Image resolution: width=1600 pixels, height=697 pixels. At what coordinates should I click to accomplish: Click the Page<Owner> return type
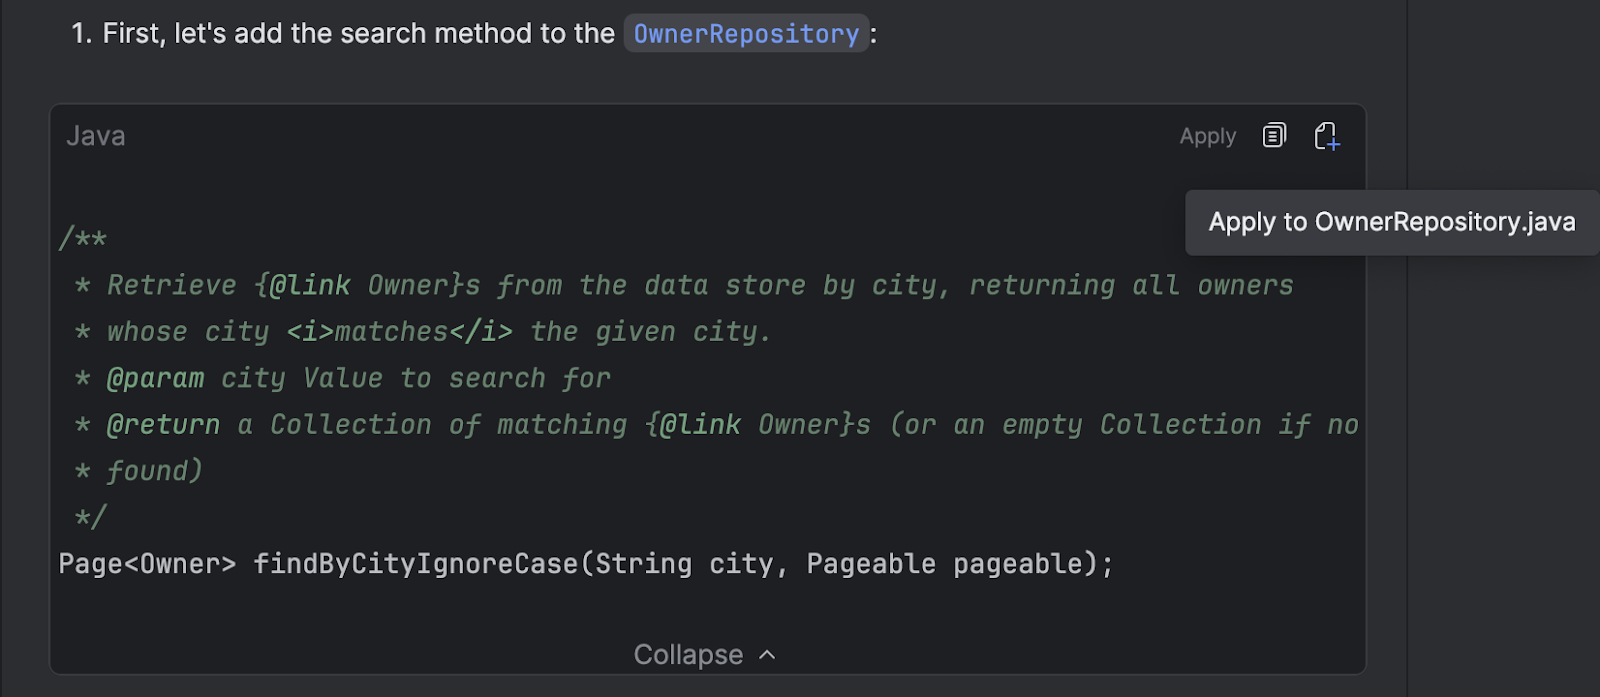(147, 564)
